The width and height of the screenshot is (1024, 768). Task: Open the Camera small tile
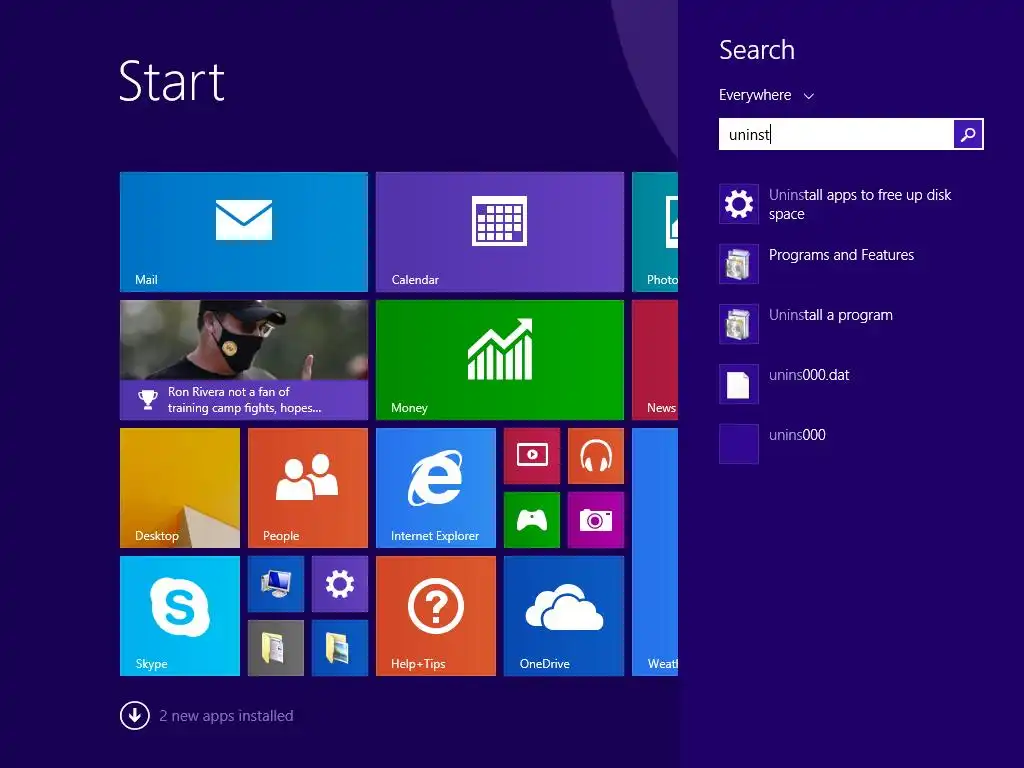point(596,520)
